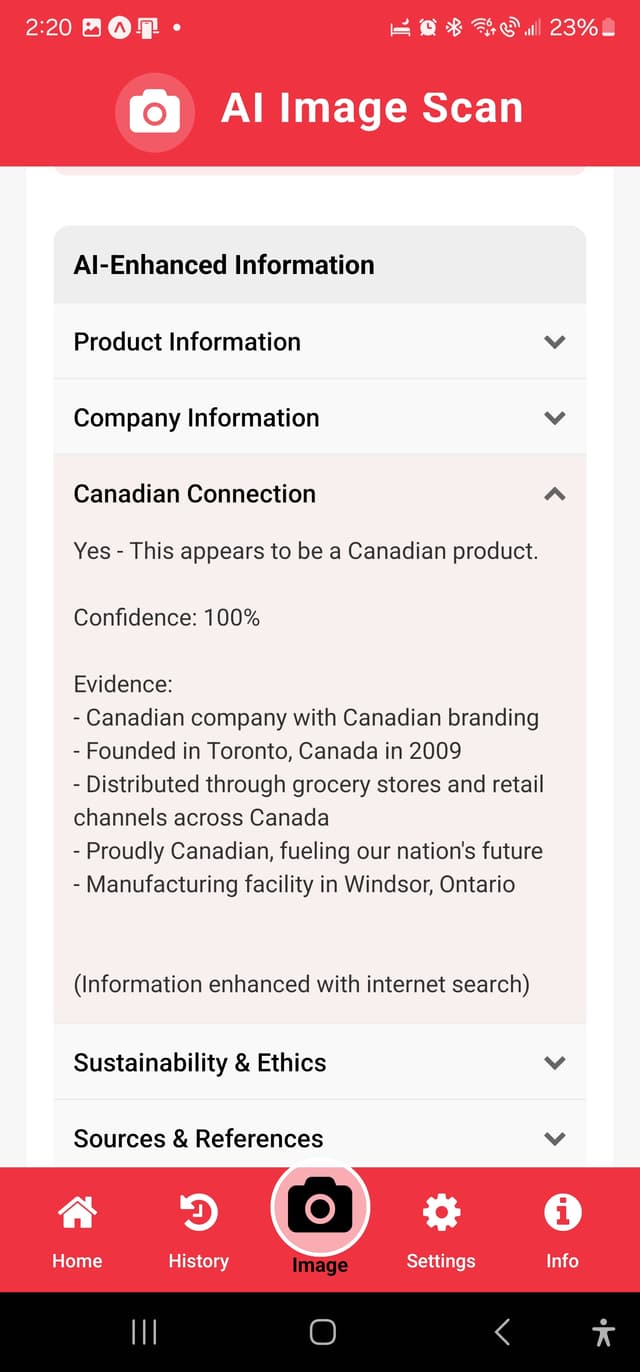Viewport: 640px width, 1372px height.
Task: Click the camera icon beside AI Image Scan
Action: click(x=155, y=108)
